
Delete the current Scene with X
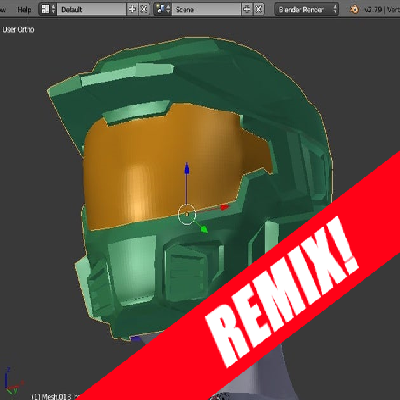pos(259,9)
